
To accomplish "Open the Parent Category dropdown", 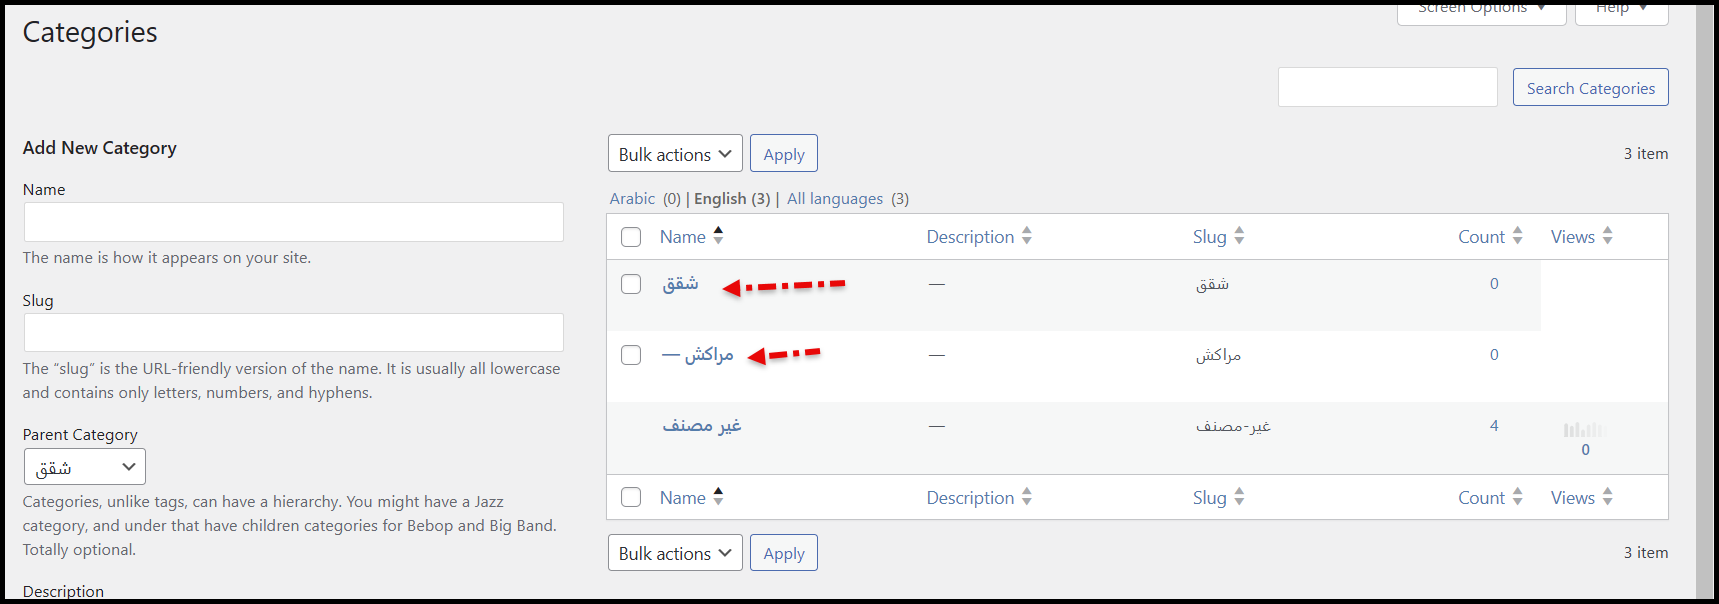I will [85, 467].
